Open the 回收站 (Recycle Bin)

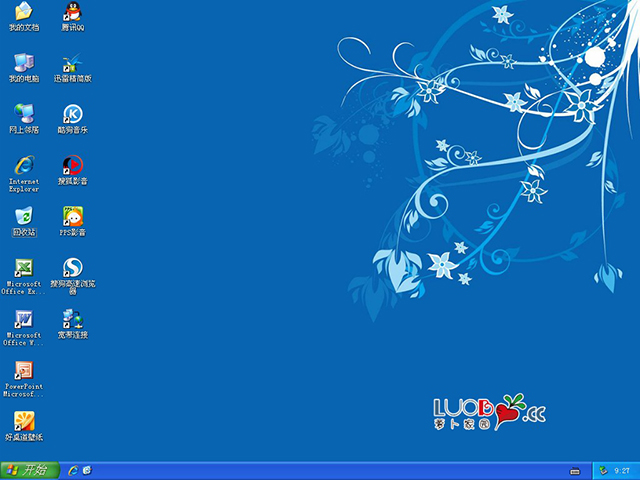pos(23,216)
